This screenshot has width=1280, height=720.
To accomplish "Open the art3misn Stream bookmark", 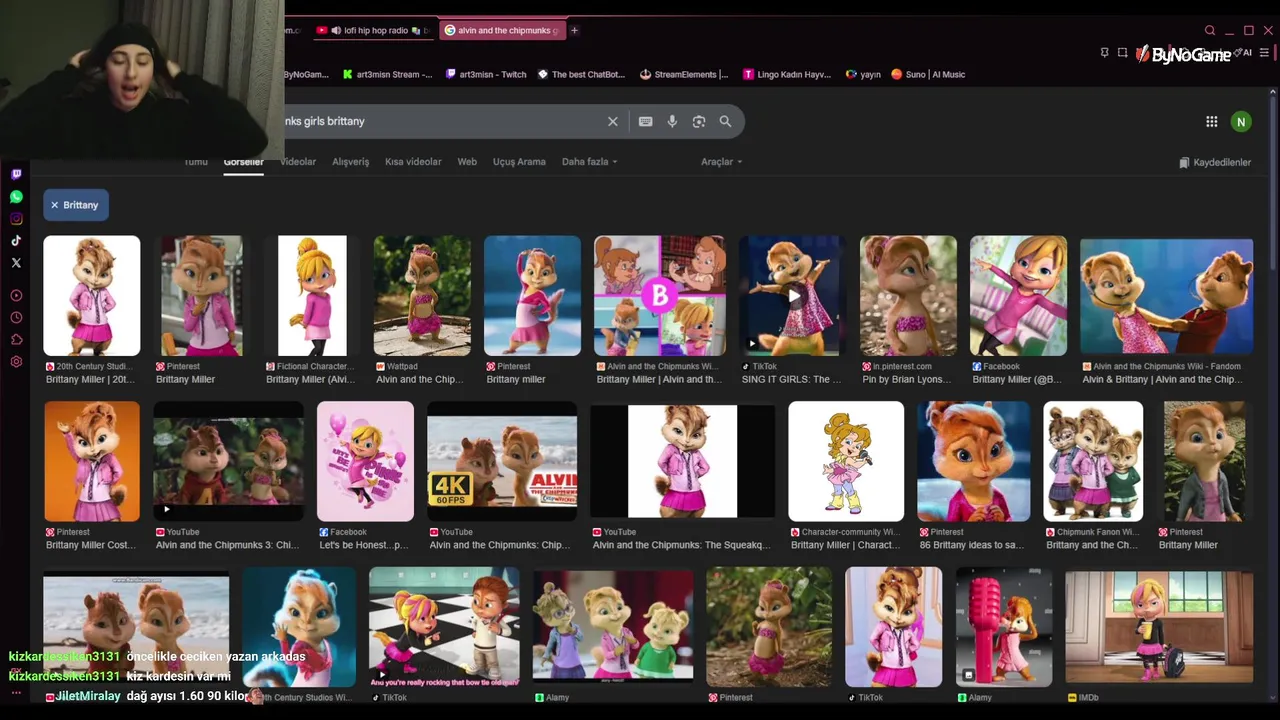I will [388, 74].
